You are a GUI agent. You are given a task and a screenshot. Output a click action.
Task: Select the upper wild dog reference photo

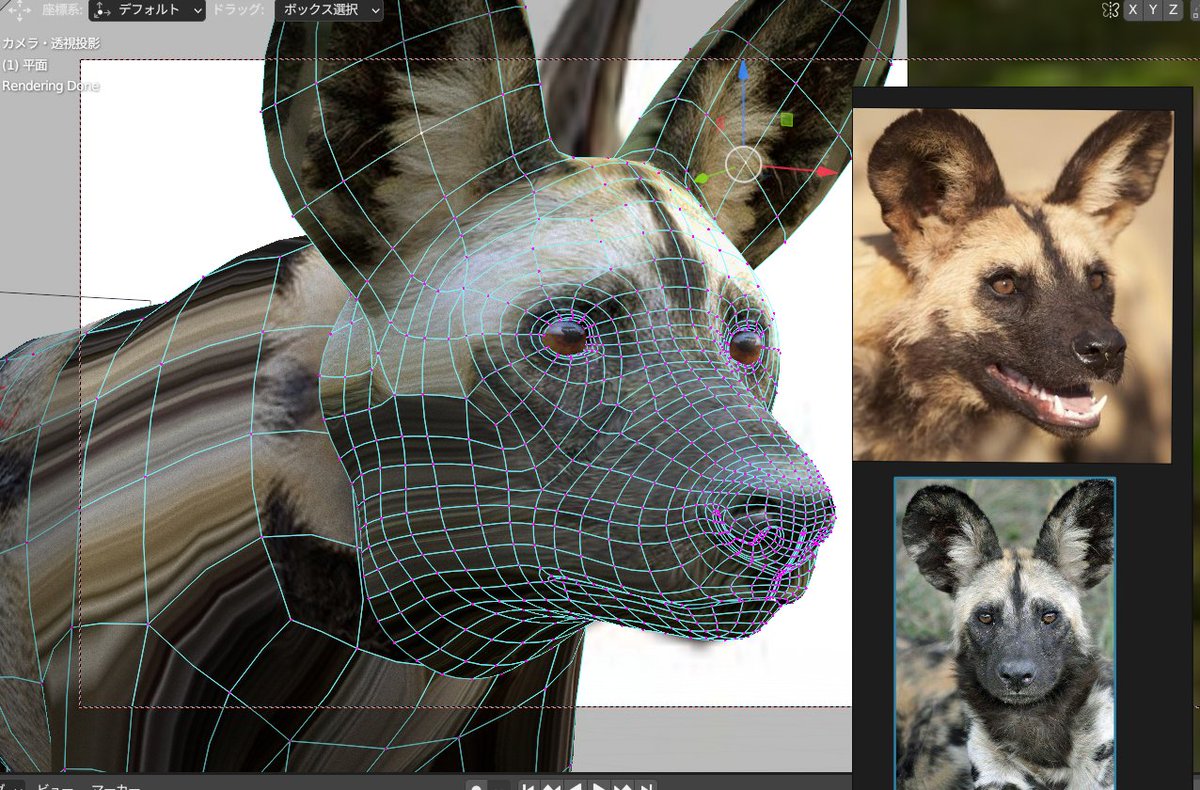tap(1011, 285)
